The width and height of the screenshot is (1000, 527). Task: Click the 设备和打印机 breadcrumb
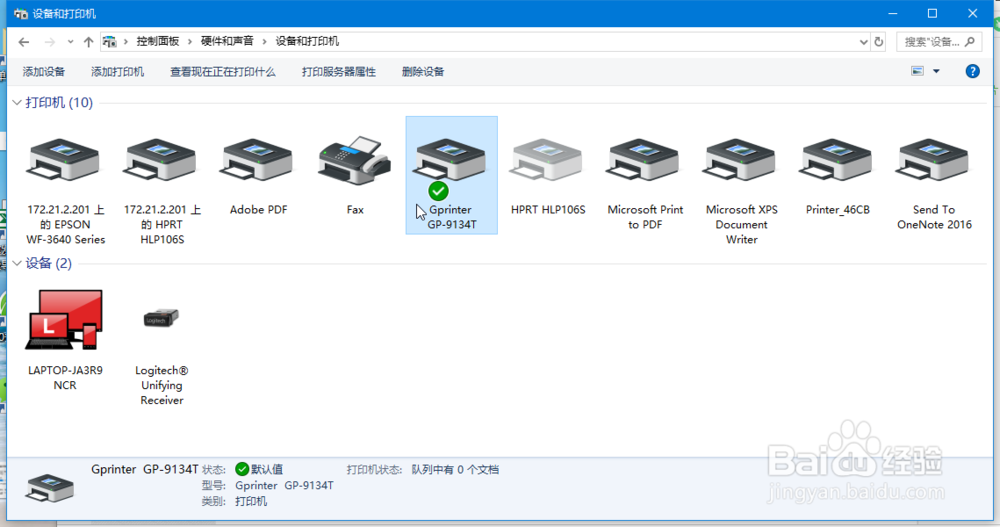coord(307,41)
